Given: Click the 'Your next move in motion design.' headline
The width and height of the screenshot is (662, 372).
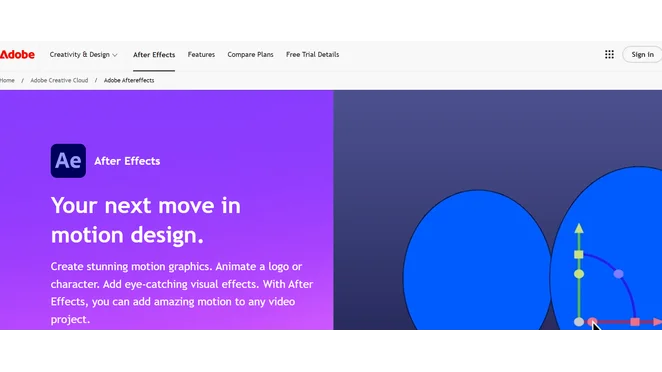Looking at the screenshot, I should 146,220.
